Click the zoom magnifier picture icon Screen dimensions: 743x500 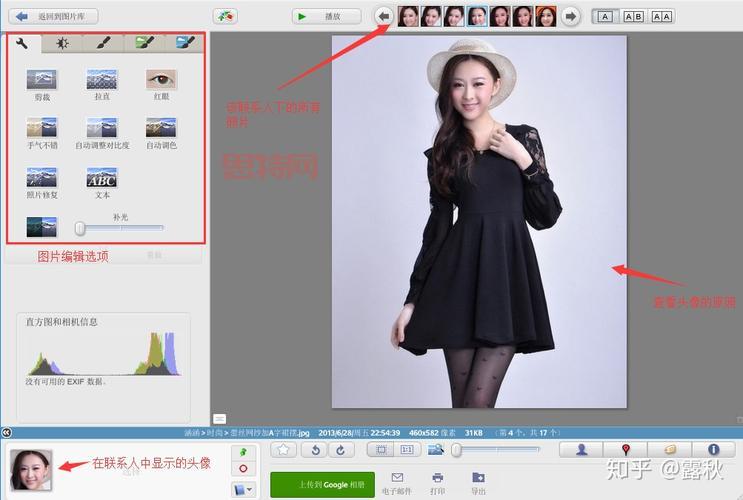[x=436, y=449]
